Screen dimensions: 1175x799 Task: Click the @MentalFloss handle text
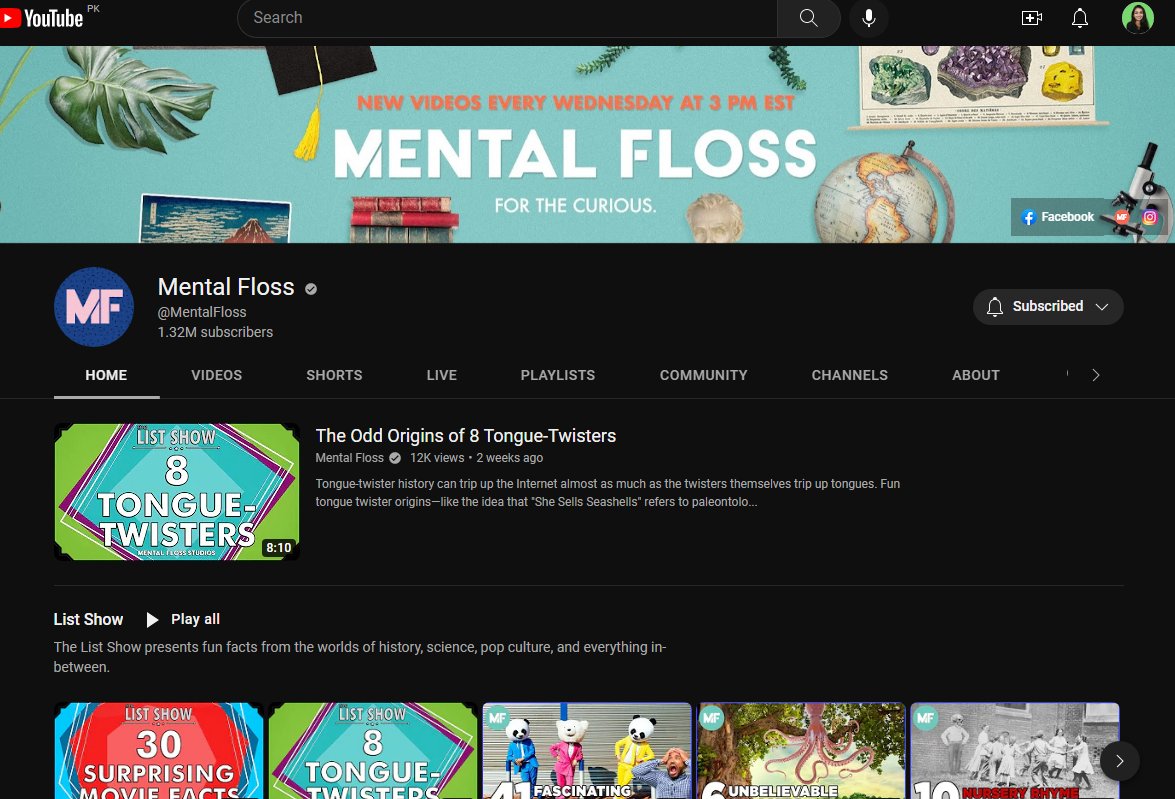click(202, 312)
